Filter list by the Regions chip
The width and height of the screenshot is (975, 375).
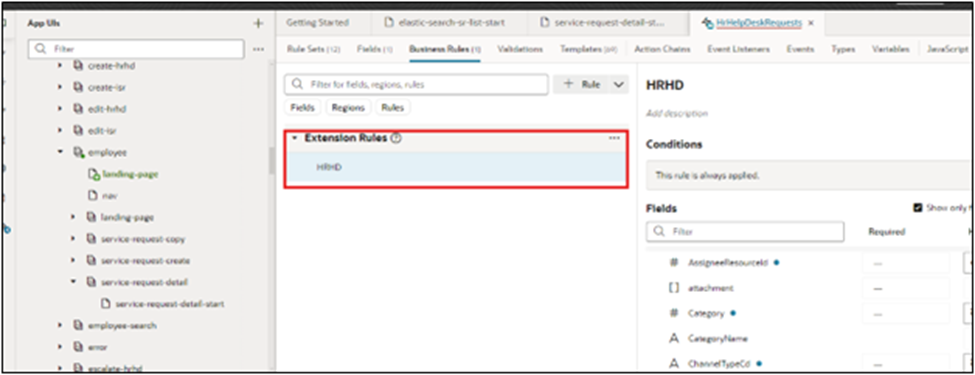pyautogui.click(x=348, y=108)
